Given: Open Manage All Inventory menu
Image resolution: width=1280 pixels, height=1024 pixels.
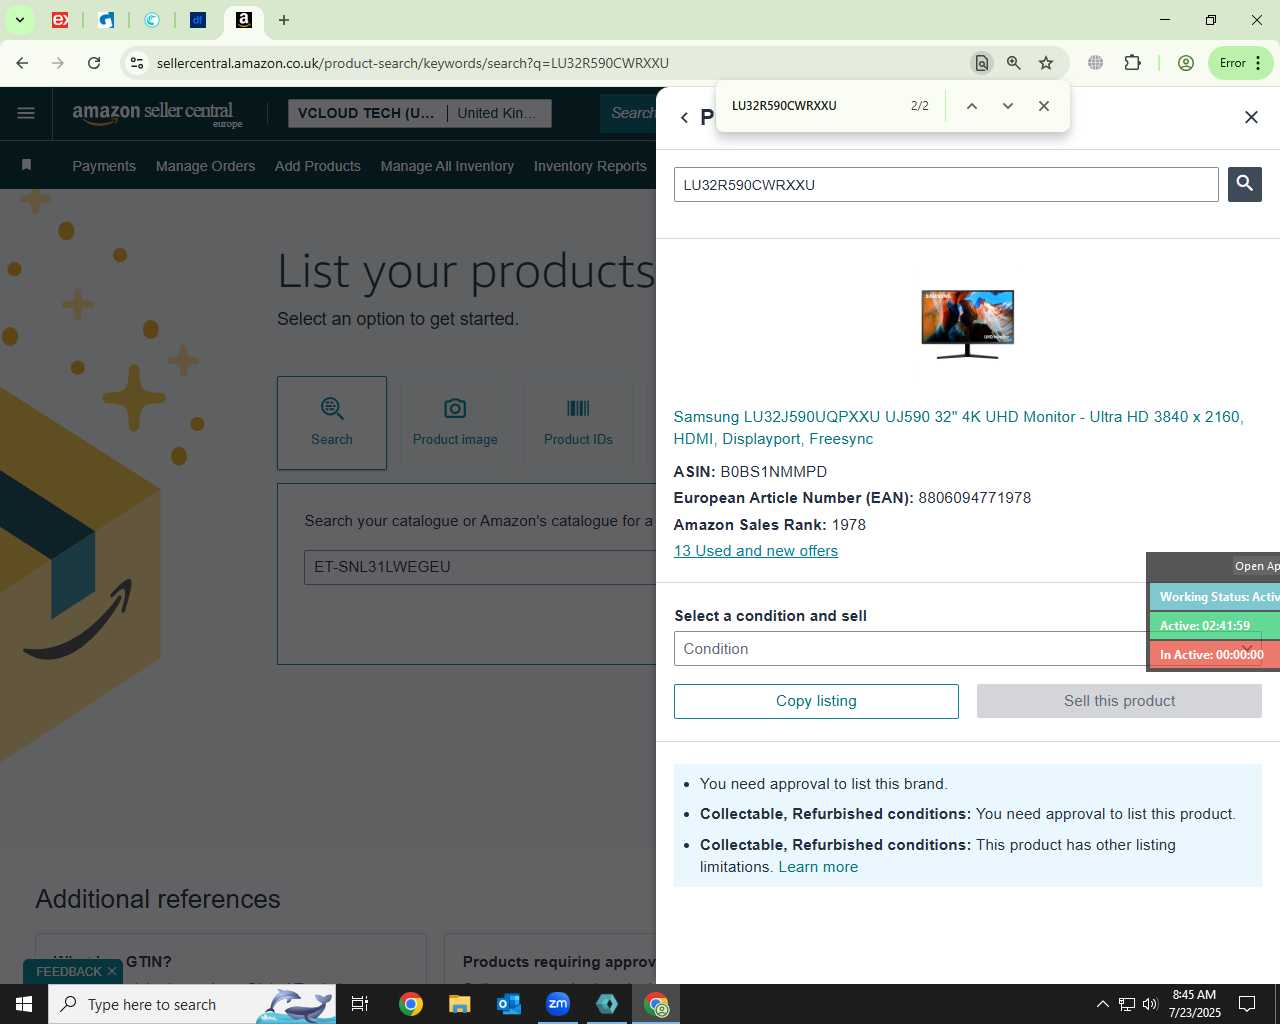Looking at the screenshot, I should click(x=447, y=166).
